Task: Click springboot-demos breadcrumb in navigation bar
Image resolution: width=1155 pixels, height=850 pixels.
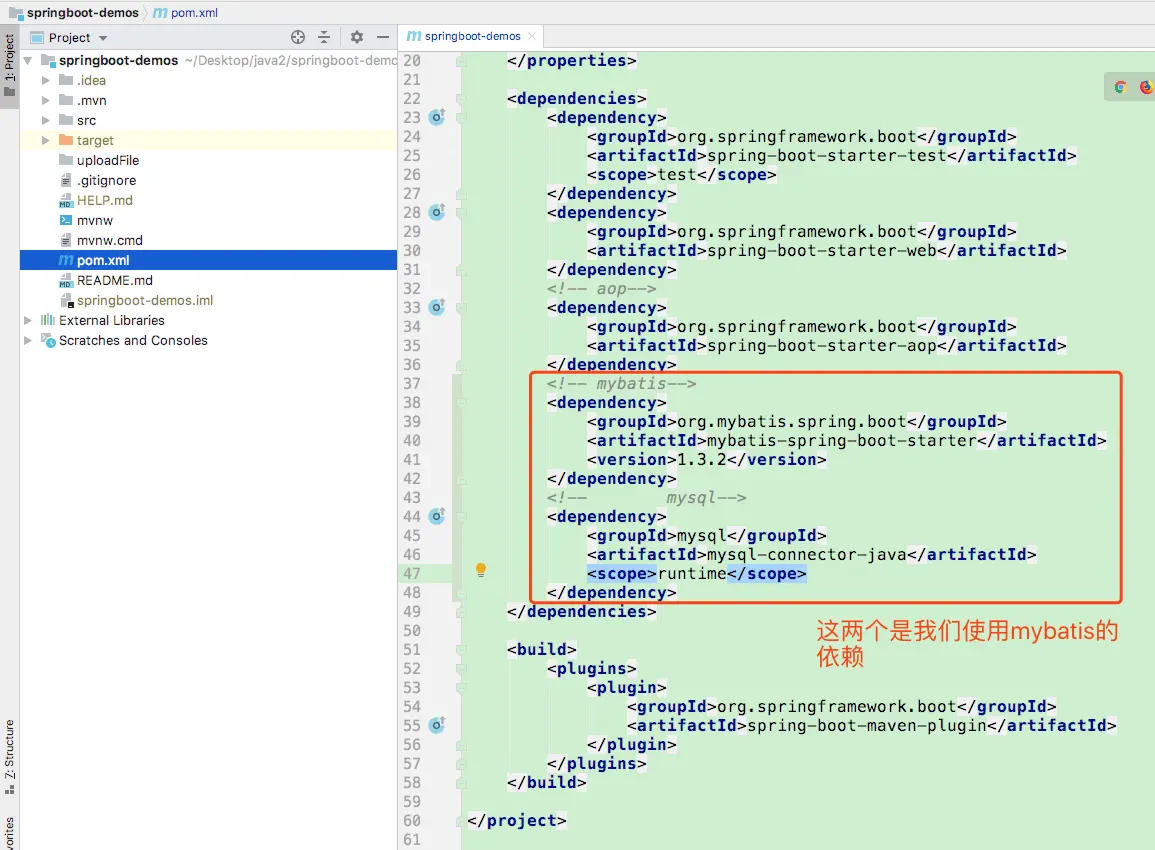Action: [x=82, y=13]
